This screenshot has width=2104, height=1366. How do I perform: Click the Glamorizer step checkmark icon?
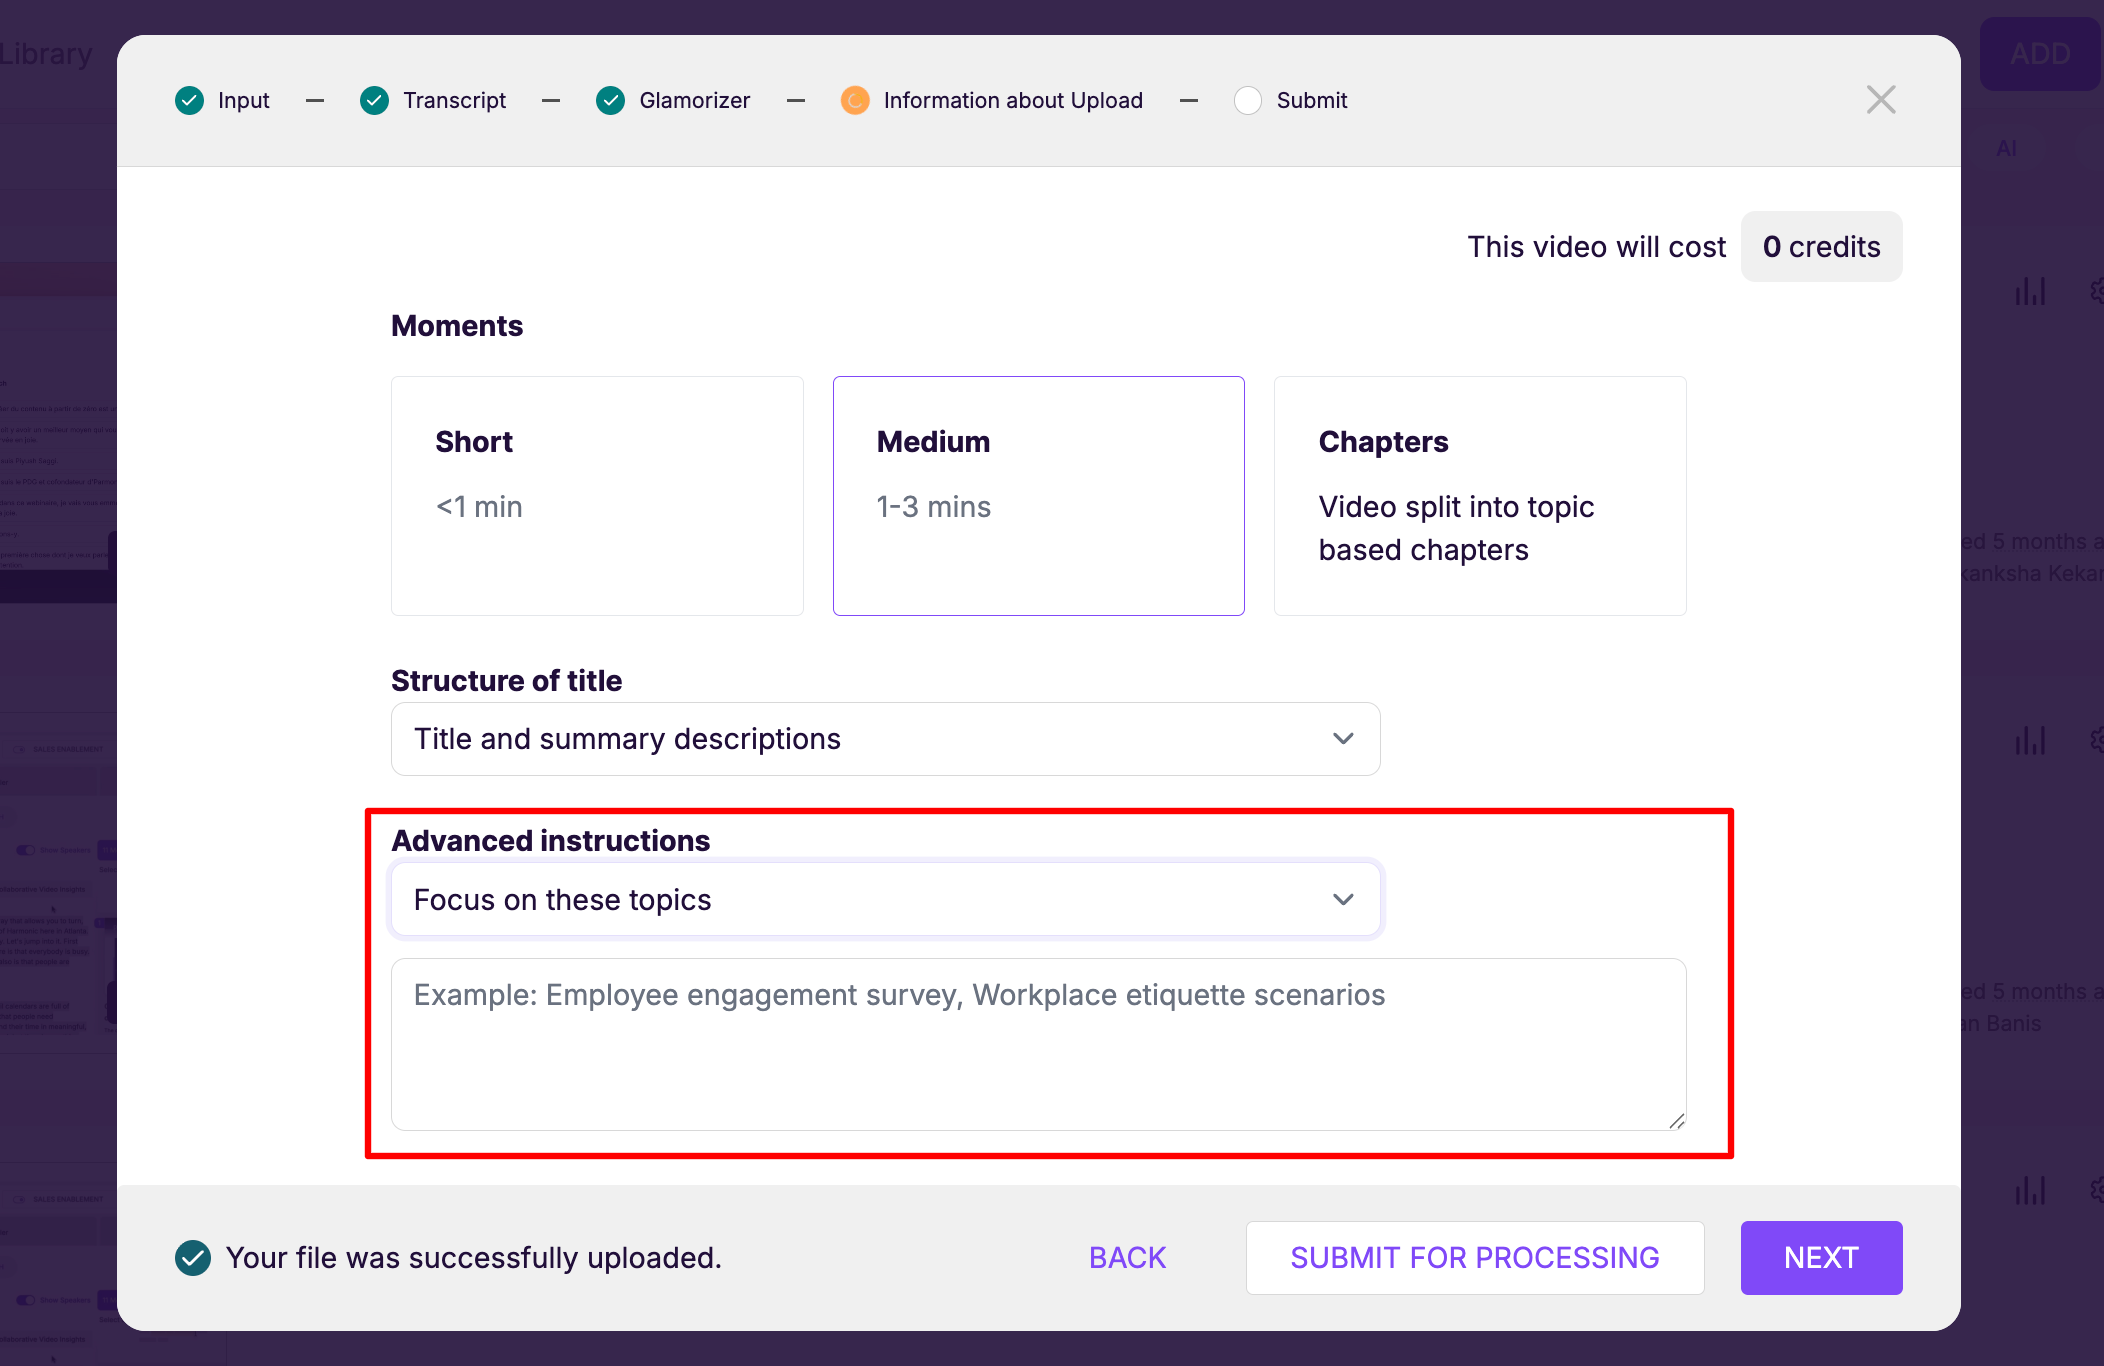coord(610,101)
